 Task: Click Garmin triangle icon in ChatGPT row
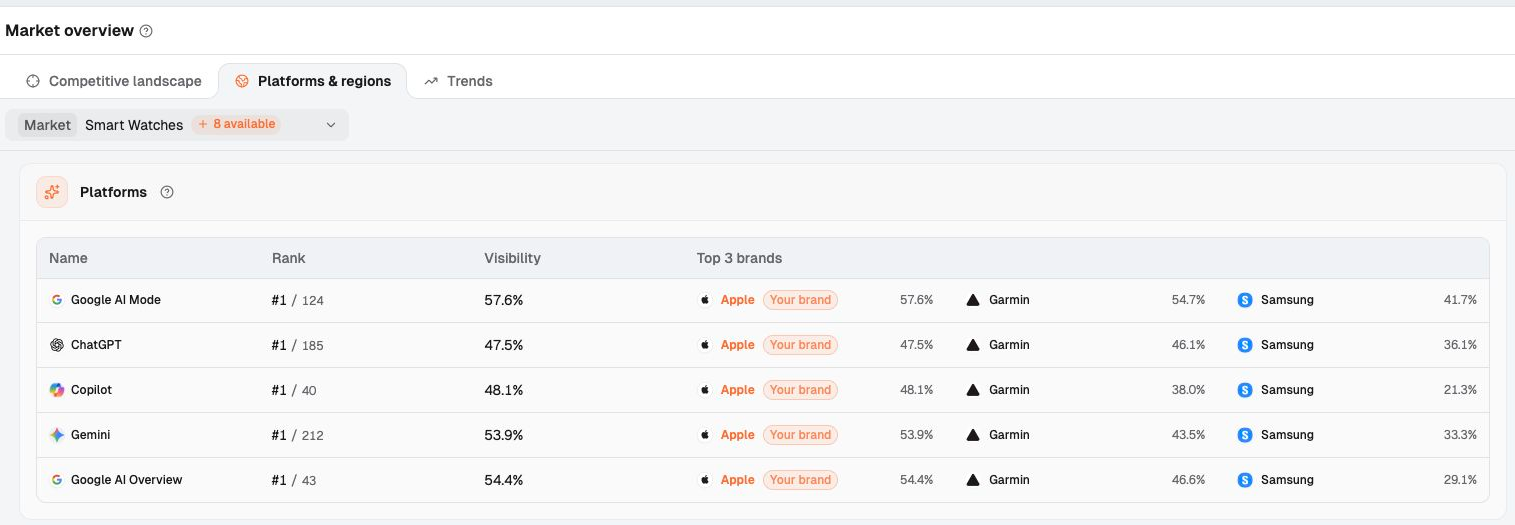pyautogui.click(x=973, y=345)
